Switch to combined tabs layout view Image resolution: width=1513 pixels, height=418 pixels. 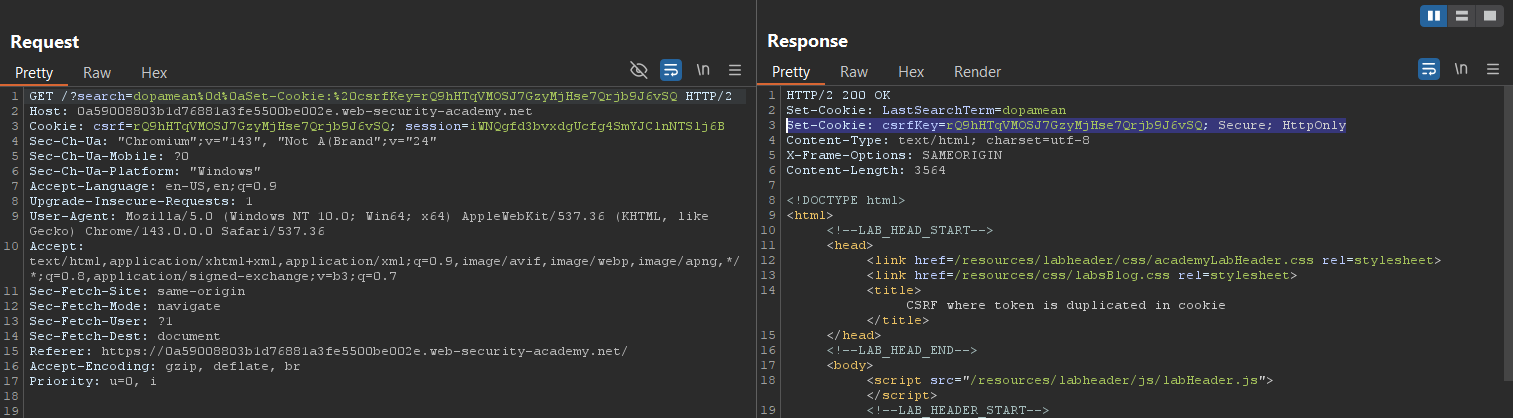click(x=1489, y=16)
